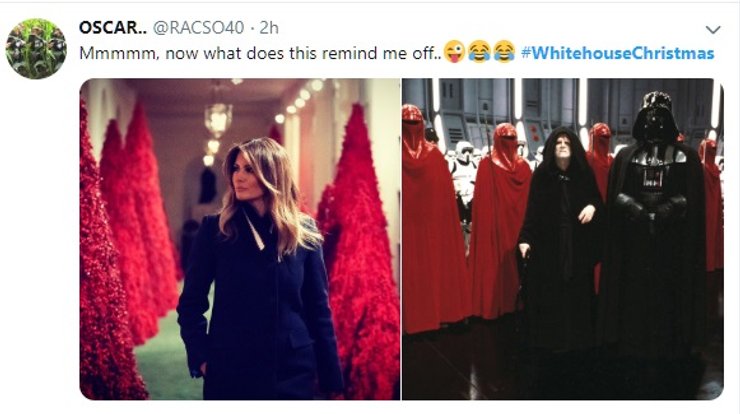
Task: Click the first laughing-crying emoji
Action: (479, 52)
